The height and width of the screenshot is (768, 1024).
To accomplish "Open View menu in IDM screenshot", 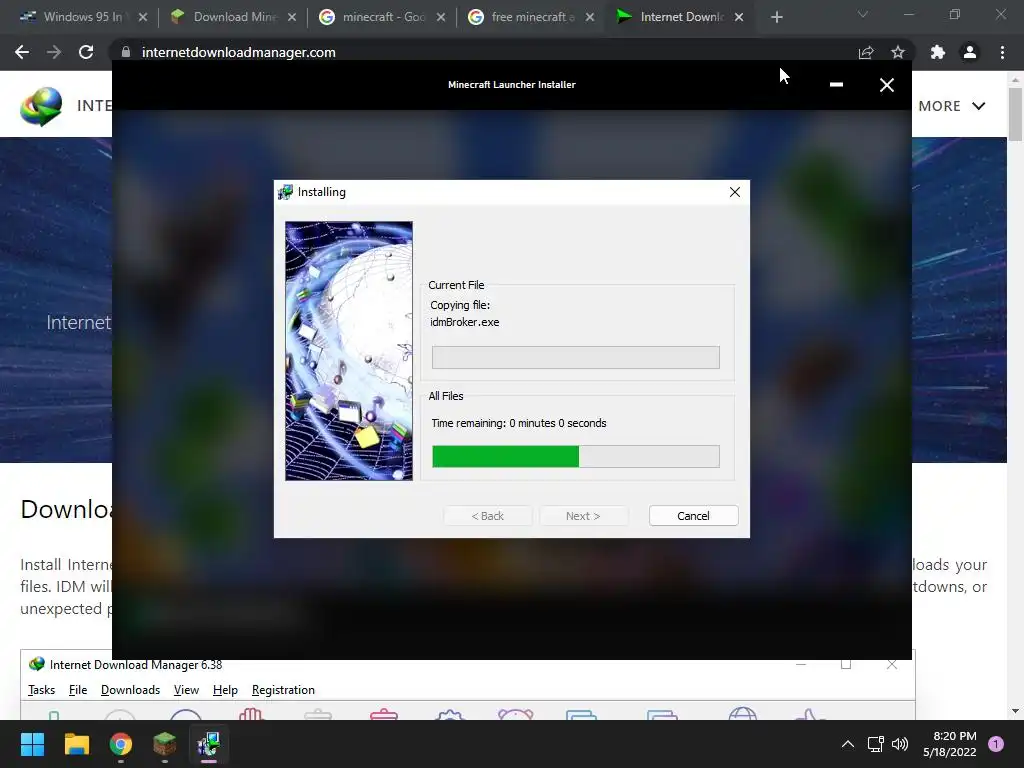I will (x=186, y=690).
